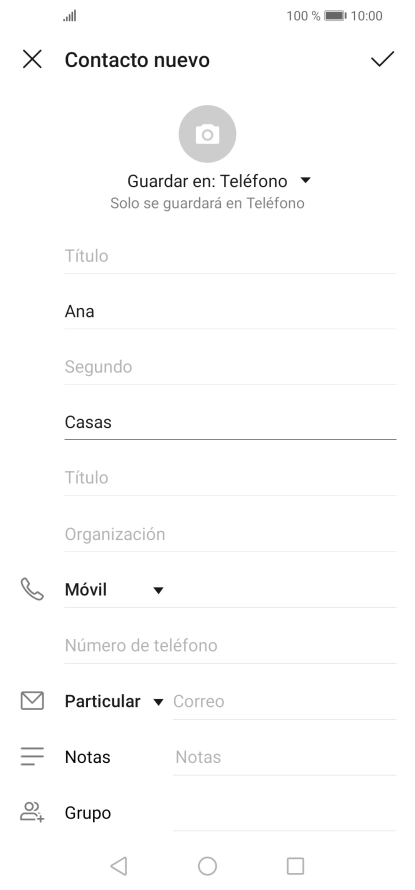The height and width of the screenshot is (890, 415).
Task: Tap the add group people icon
Action: point(32,812)
